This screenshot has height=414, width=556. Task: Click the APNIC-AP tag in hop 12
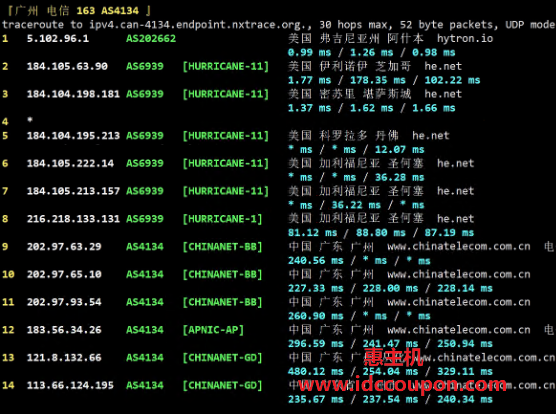(213, 330)
